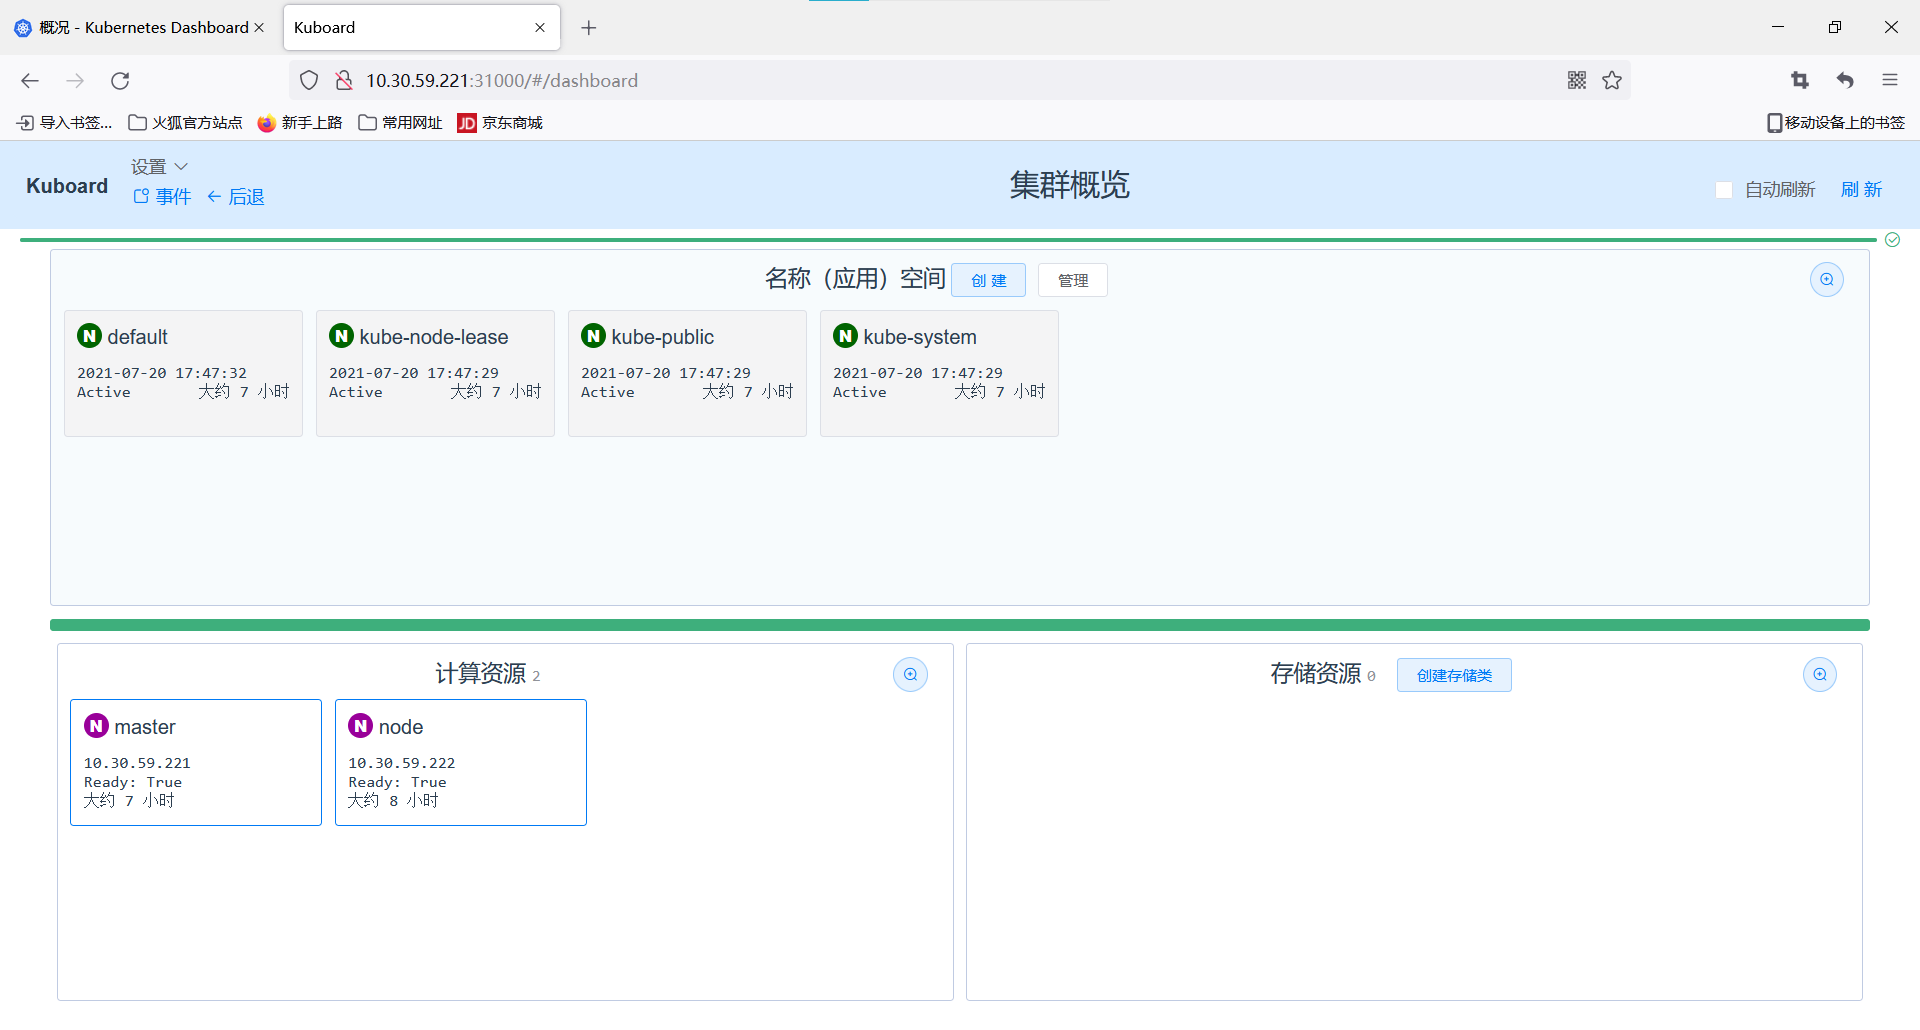Open the 火狐官方站点 bookmark folder
This screenshot has height=1030, width=1920.
[186, 123]
